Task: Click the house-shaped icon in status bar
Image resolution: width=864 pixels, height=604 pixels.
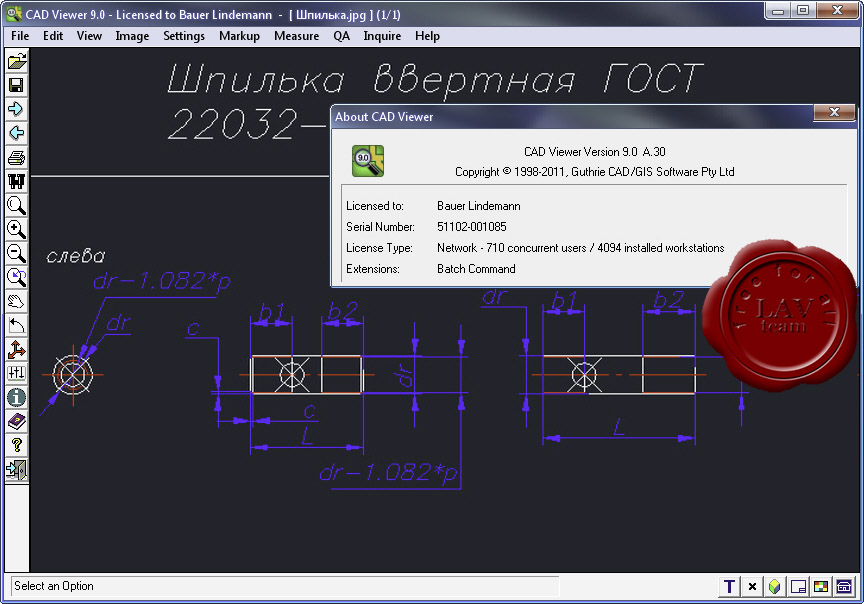Action: click(x=844, y=586)
